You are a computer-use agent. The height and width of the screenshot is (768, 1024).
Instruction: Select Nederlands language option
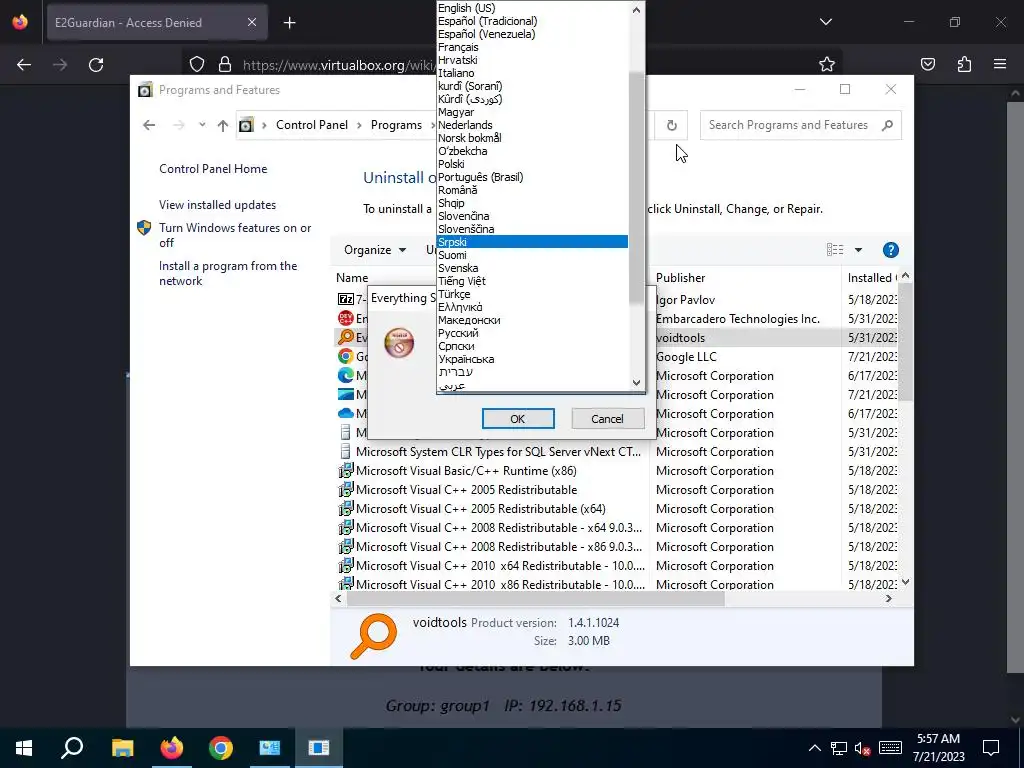pos(532,125)
